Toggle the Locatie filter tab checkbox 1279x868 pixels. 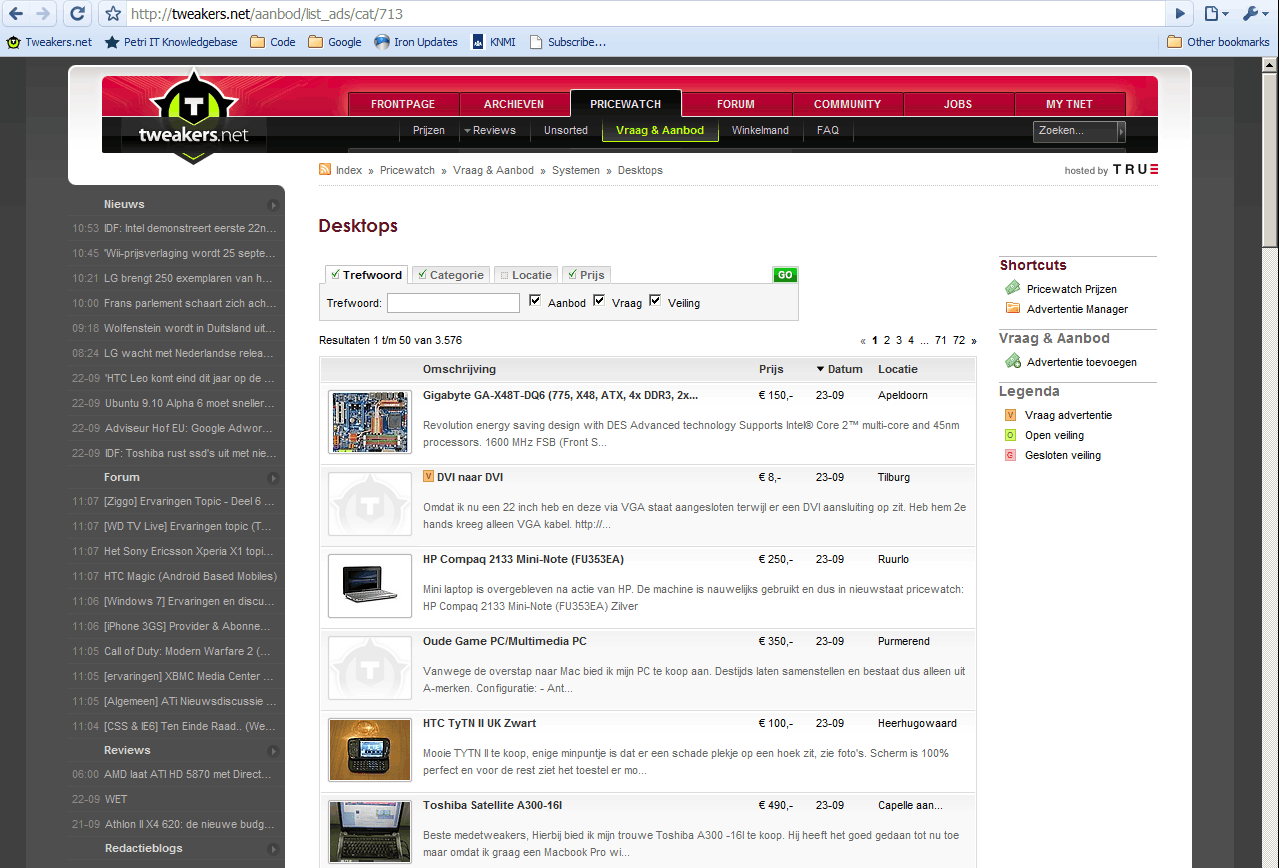(504, 274)
